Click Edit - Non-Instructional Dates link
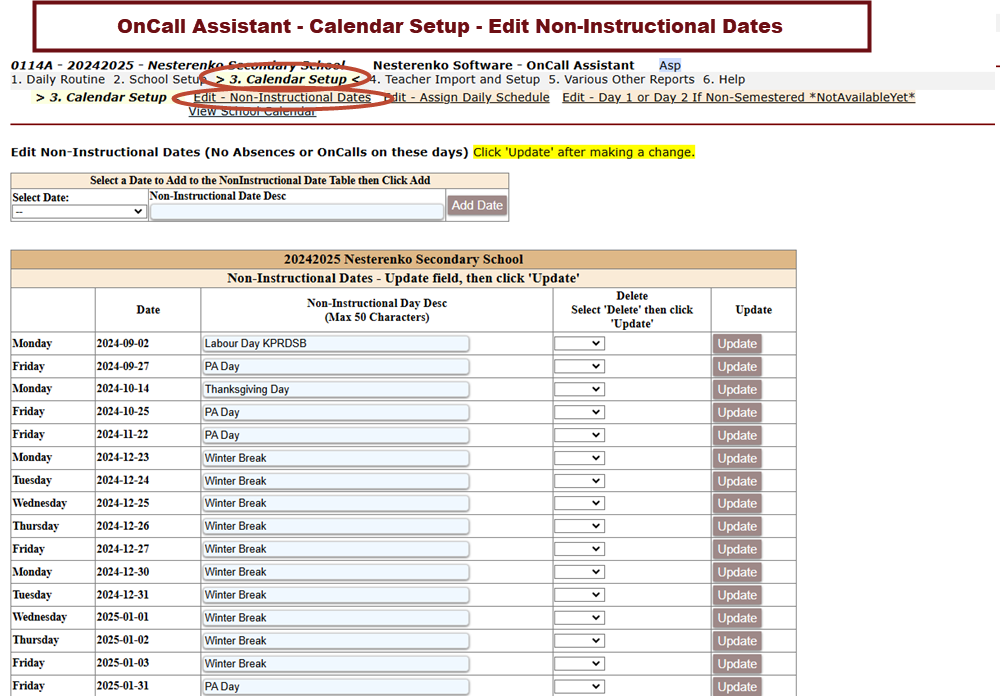1000x700 pixels. click(x=282, y=98)
